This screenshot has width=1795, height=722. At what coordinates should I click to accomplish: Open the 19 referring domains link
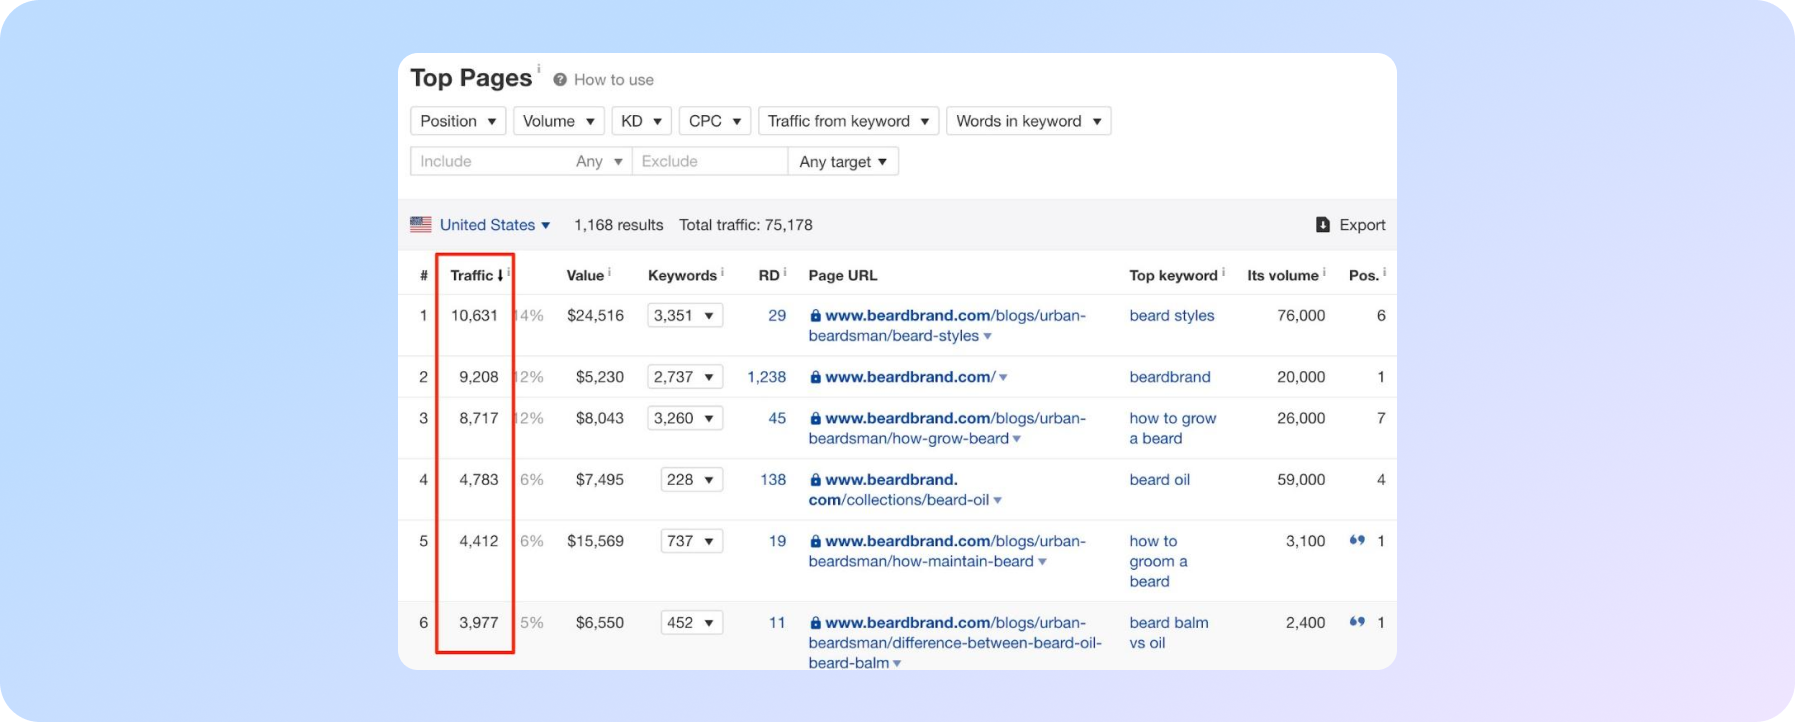(x=777, y=541)
